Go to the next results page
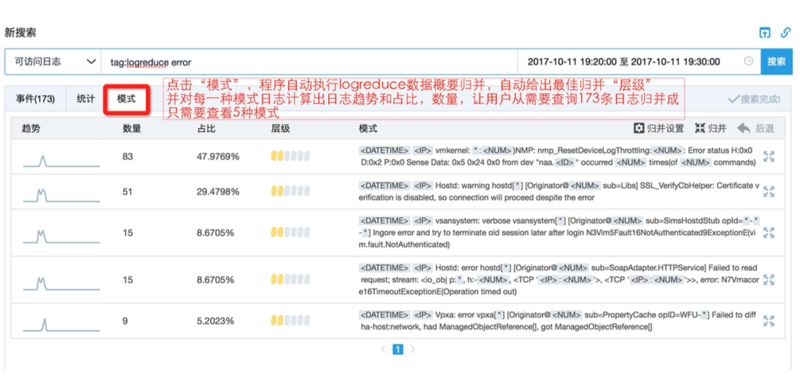The width and height of the screenshot is (800, 381). click(412, 349)
